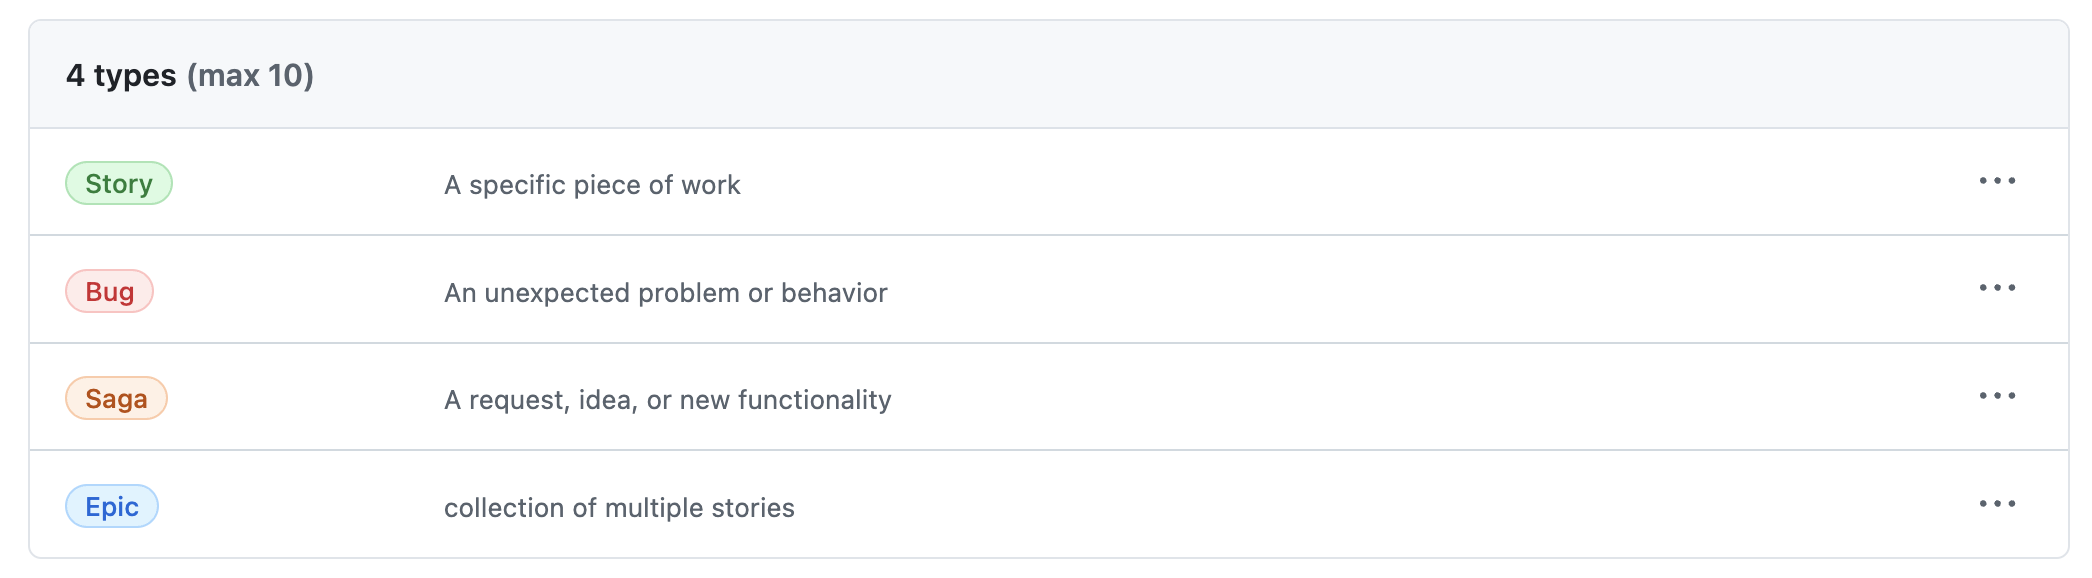Click the Saga description about requests and ideas
This screenshot has height=578, width=2092.
669,398
